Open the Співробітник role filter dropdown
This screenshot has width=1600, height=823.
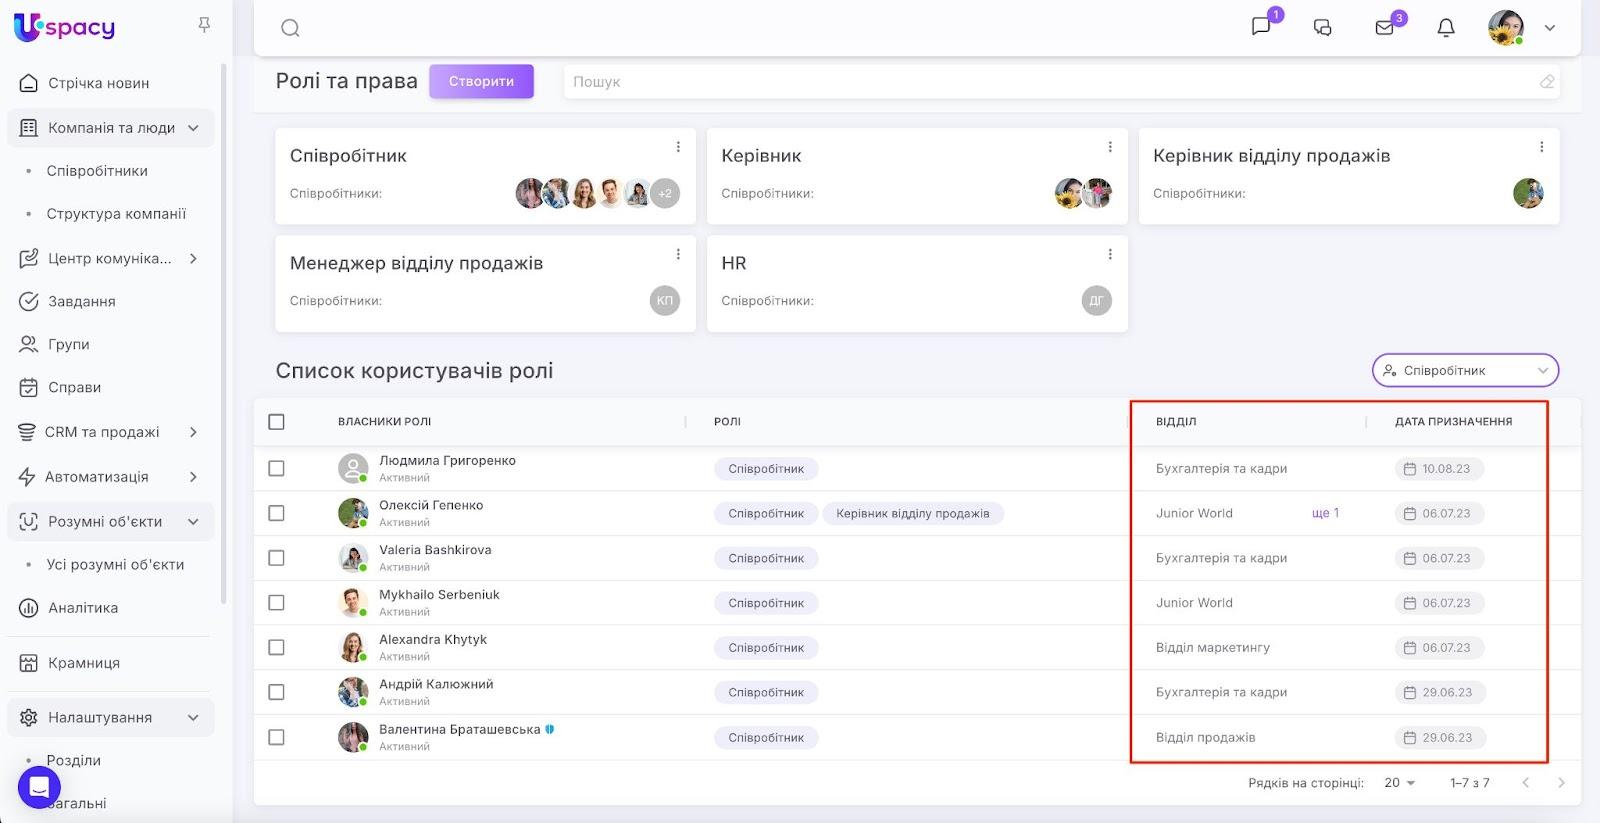(1464, 370)
